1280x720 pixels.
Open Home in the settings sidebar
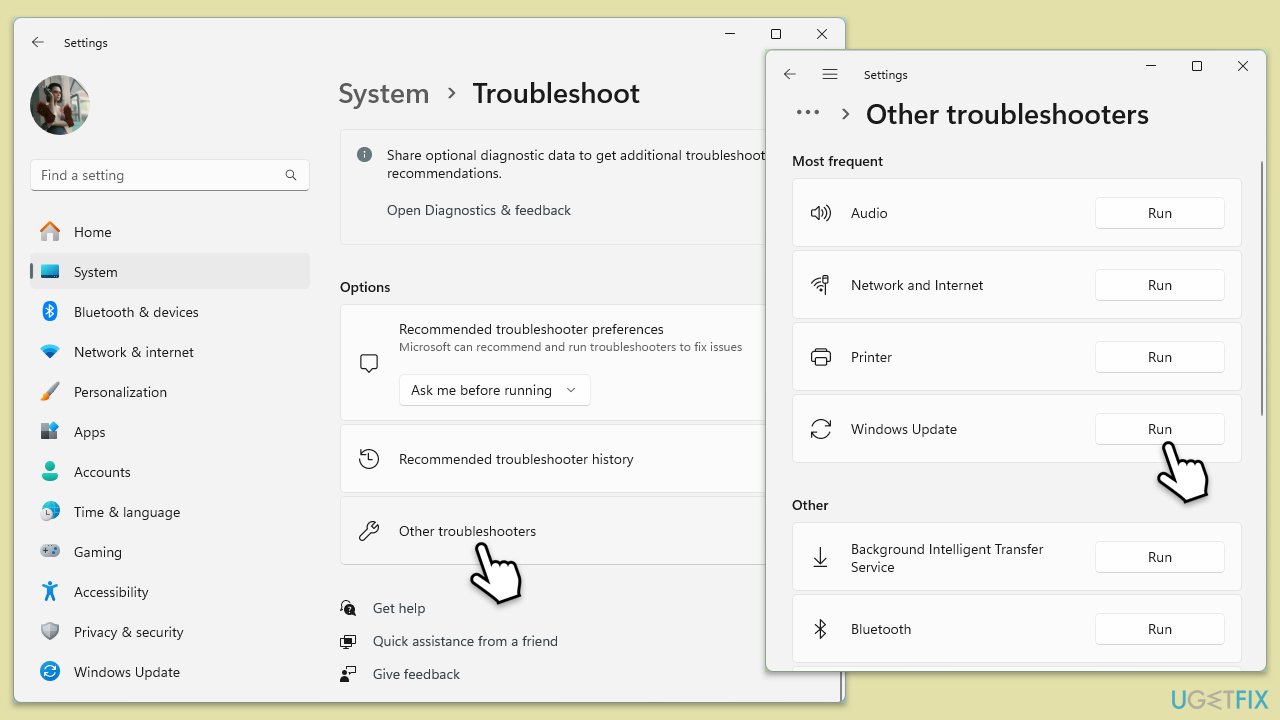[x=170, y=232]
